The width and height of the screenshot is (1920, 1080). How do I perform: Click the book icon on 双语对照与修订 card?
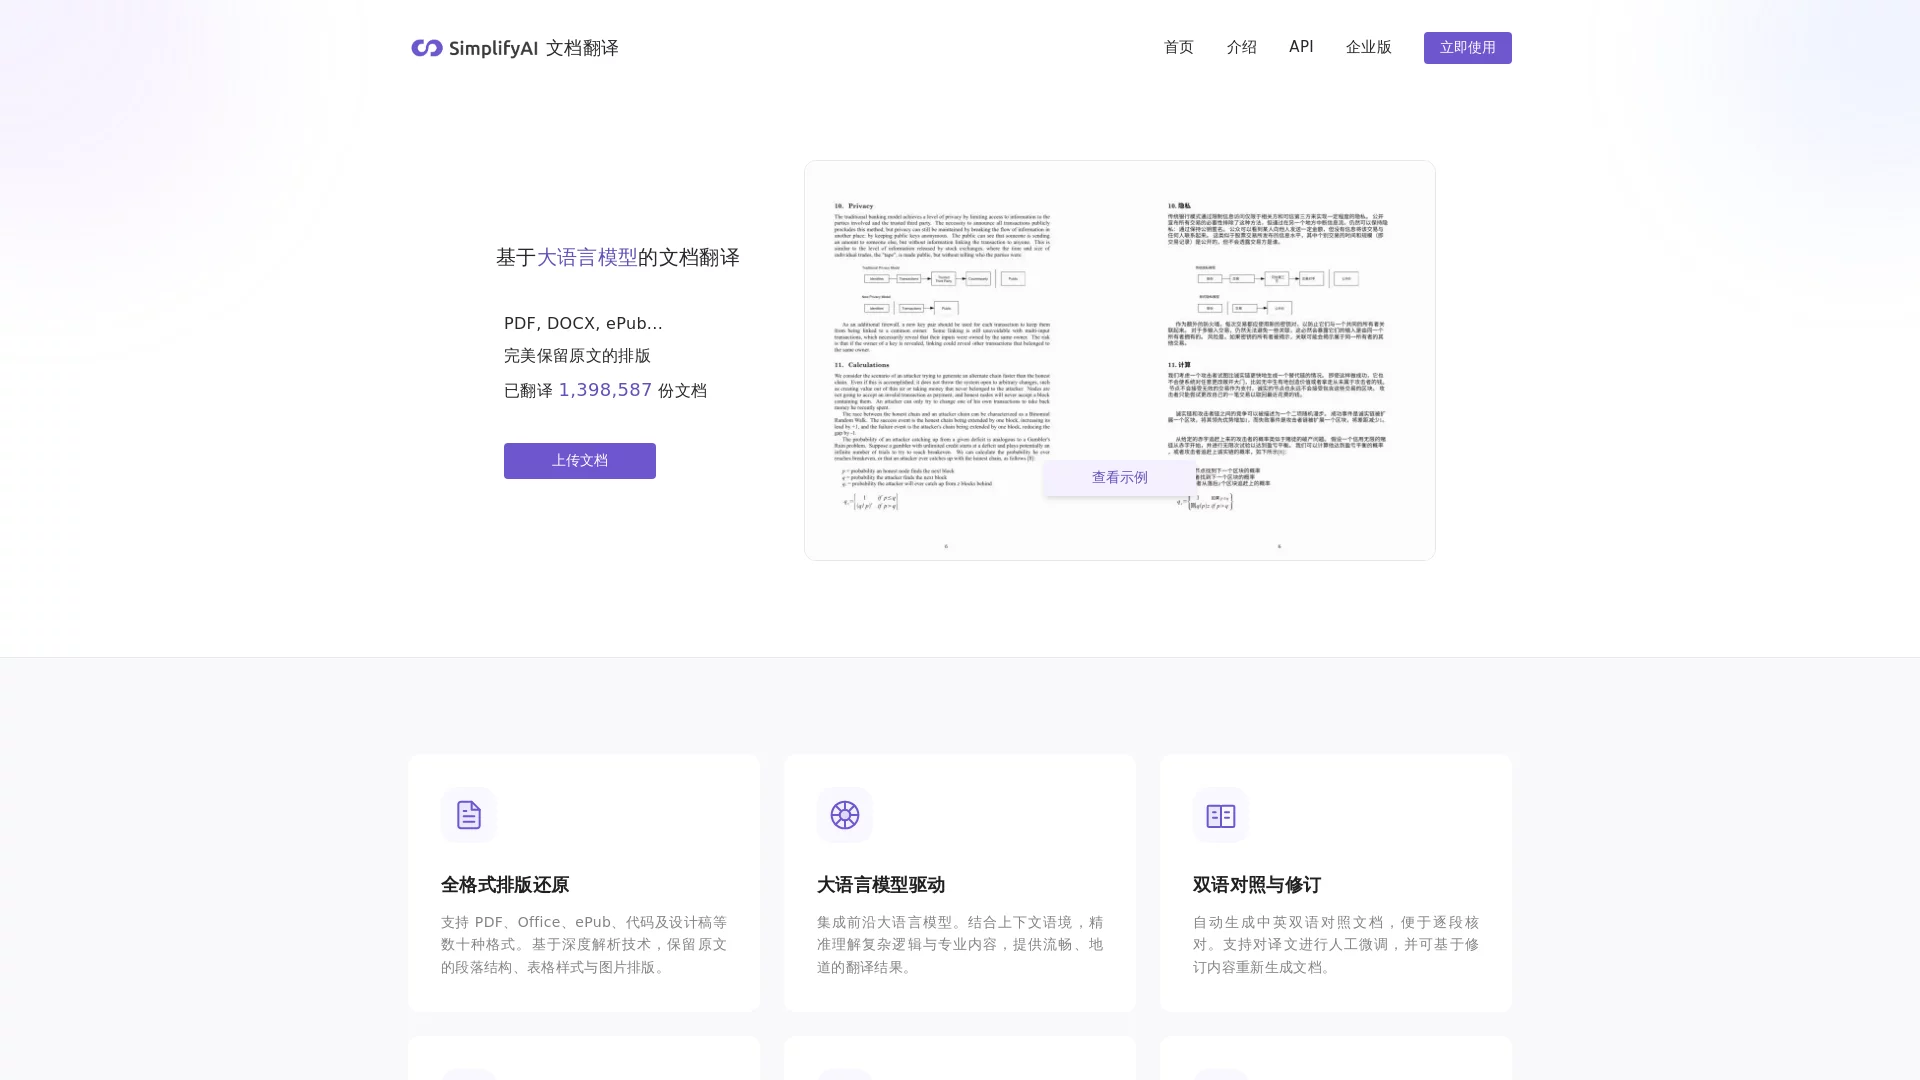click(1220, 815)
